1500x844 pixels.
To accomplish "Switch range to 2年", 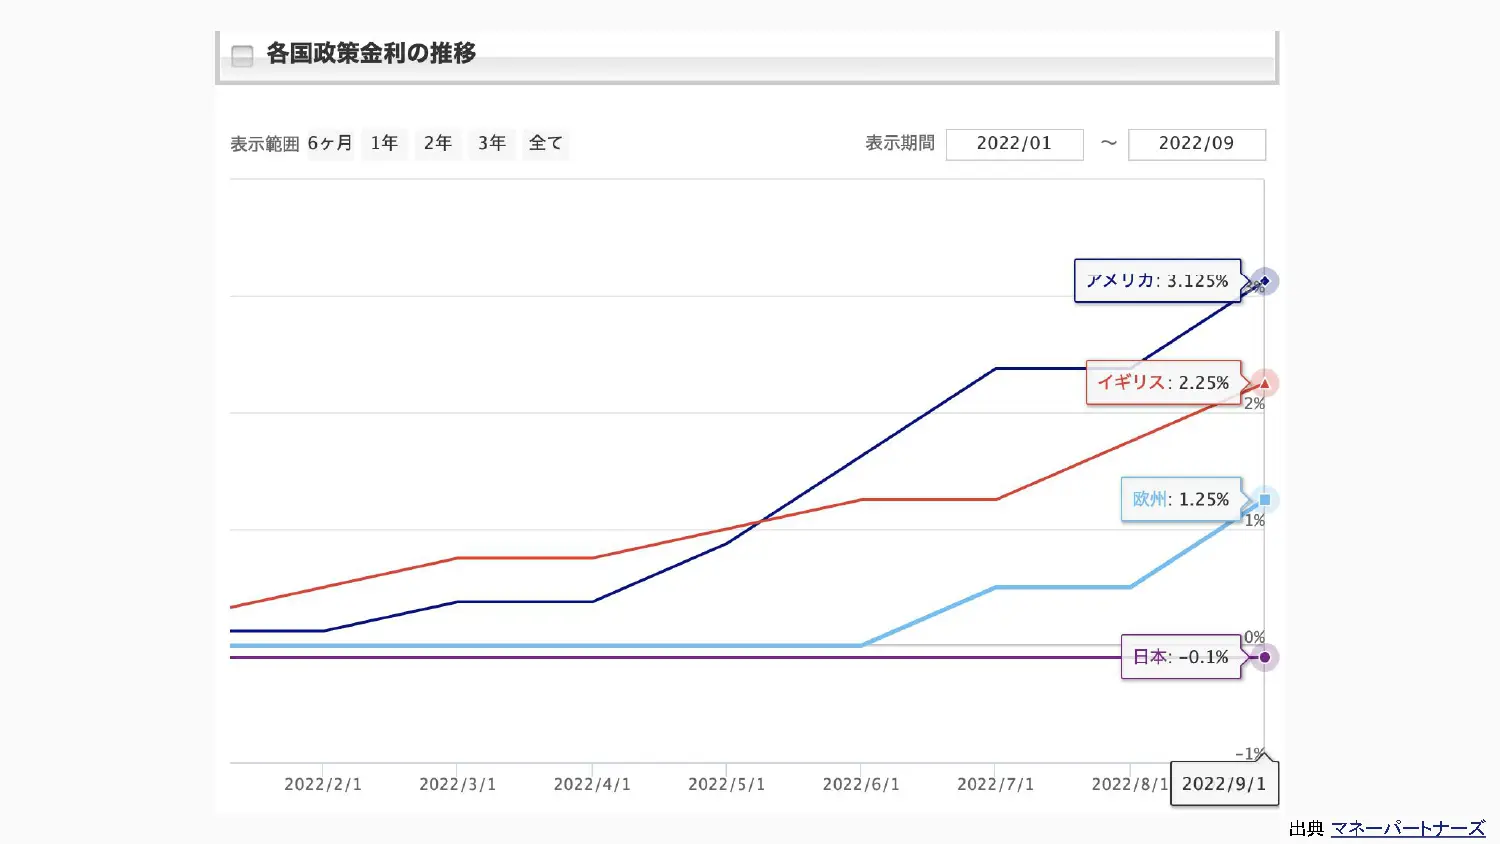I will click(438, 143).
